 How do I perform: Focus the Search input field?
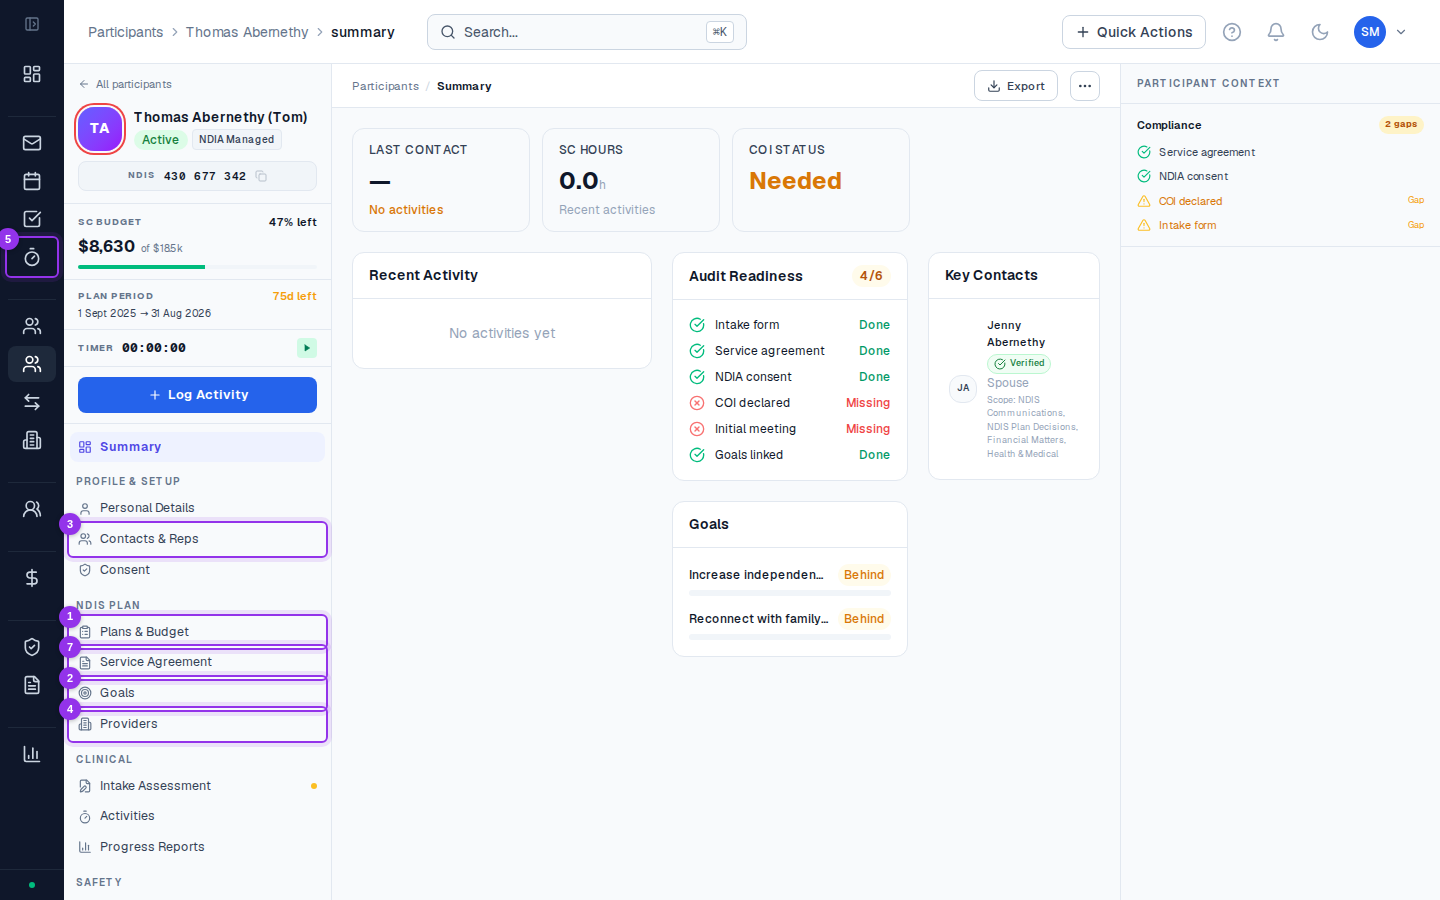click(587, 32)
